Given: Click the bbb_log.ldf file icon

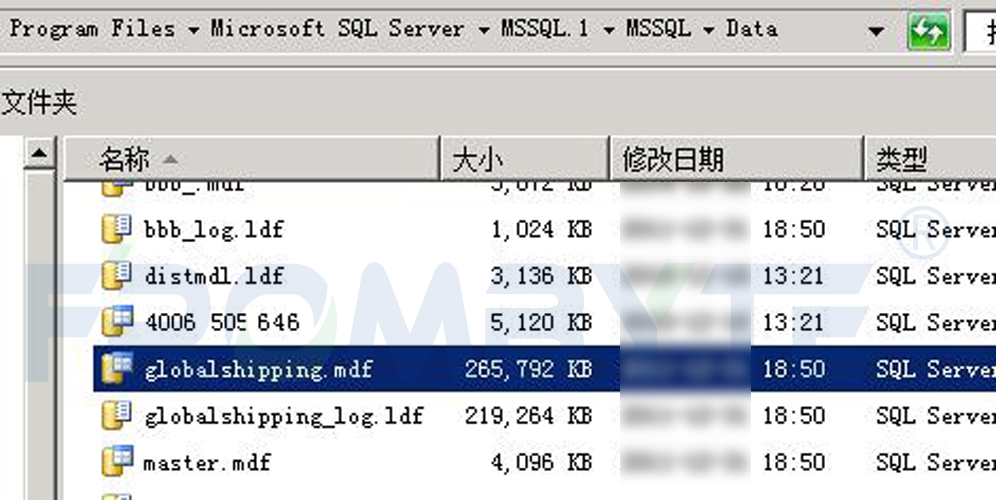Looking at the screenshot, I should tap(118, 228).
